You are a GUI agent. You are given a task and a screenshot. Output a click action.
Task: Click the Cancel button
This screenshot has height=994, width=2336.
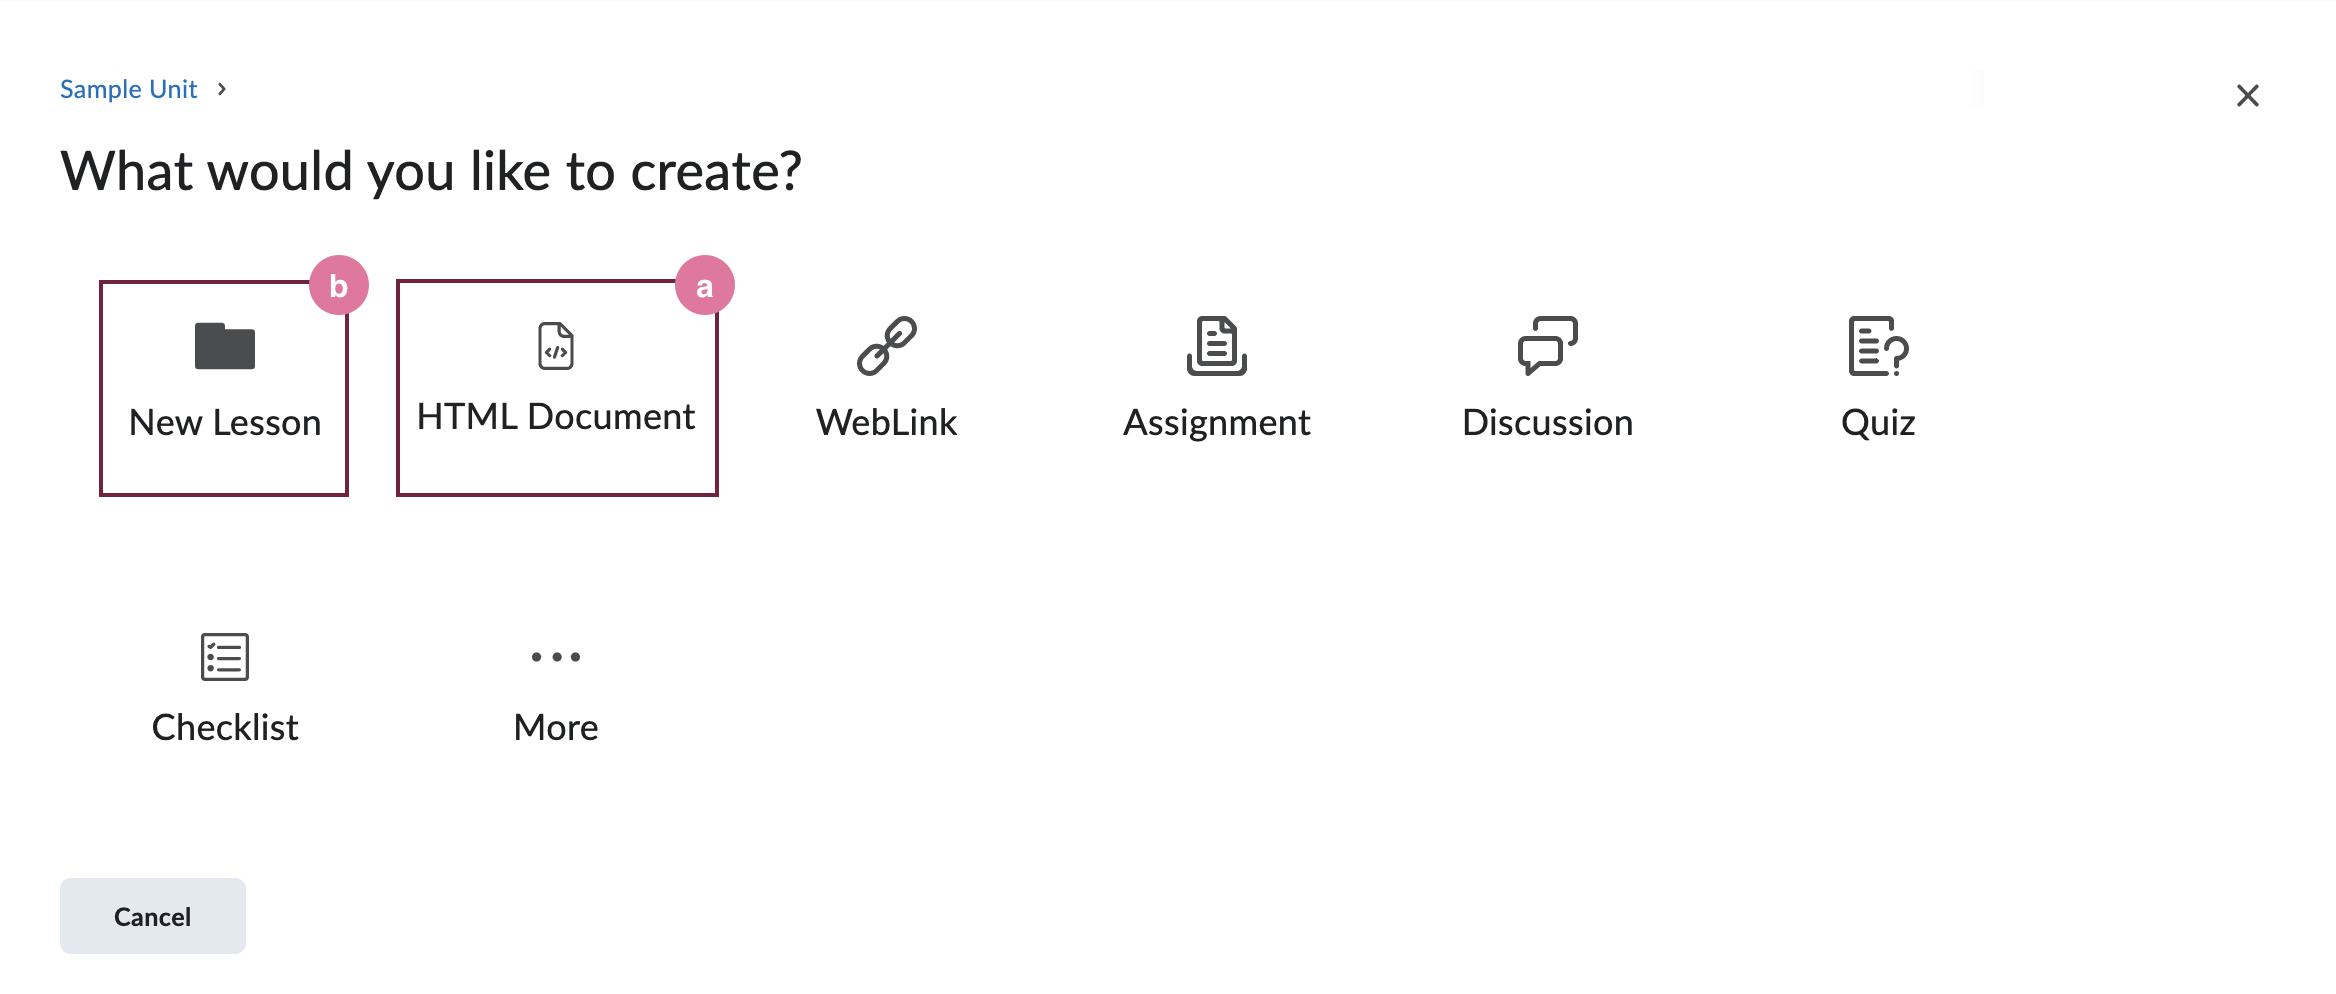pos(152,915)
